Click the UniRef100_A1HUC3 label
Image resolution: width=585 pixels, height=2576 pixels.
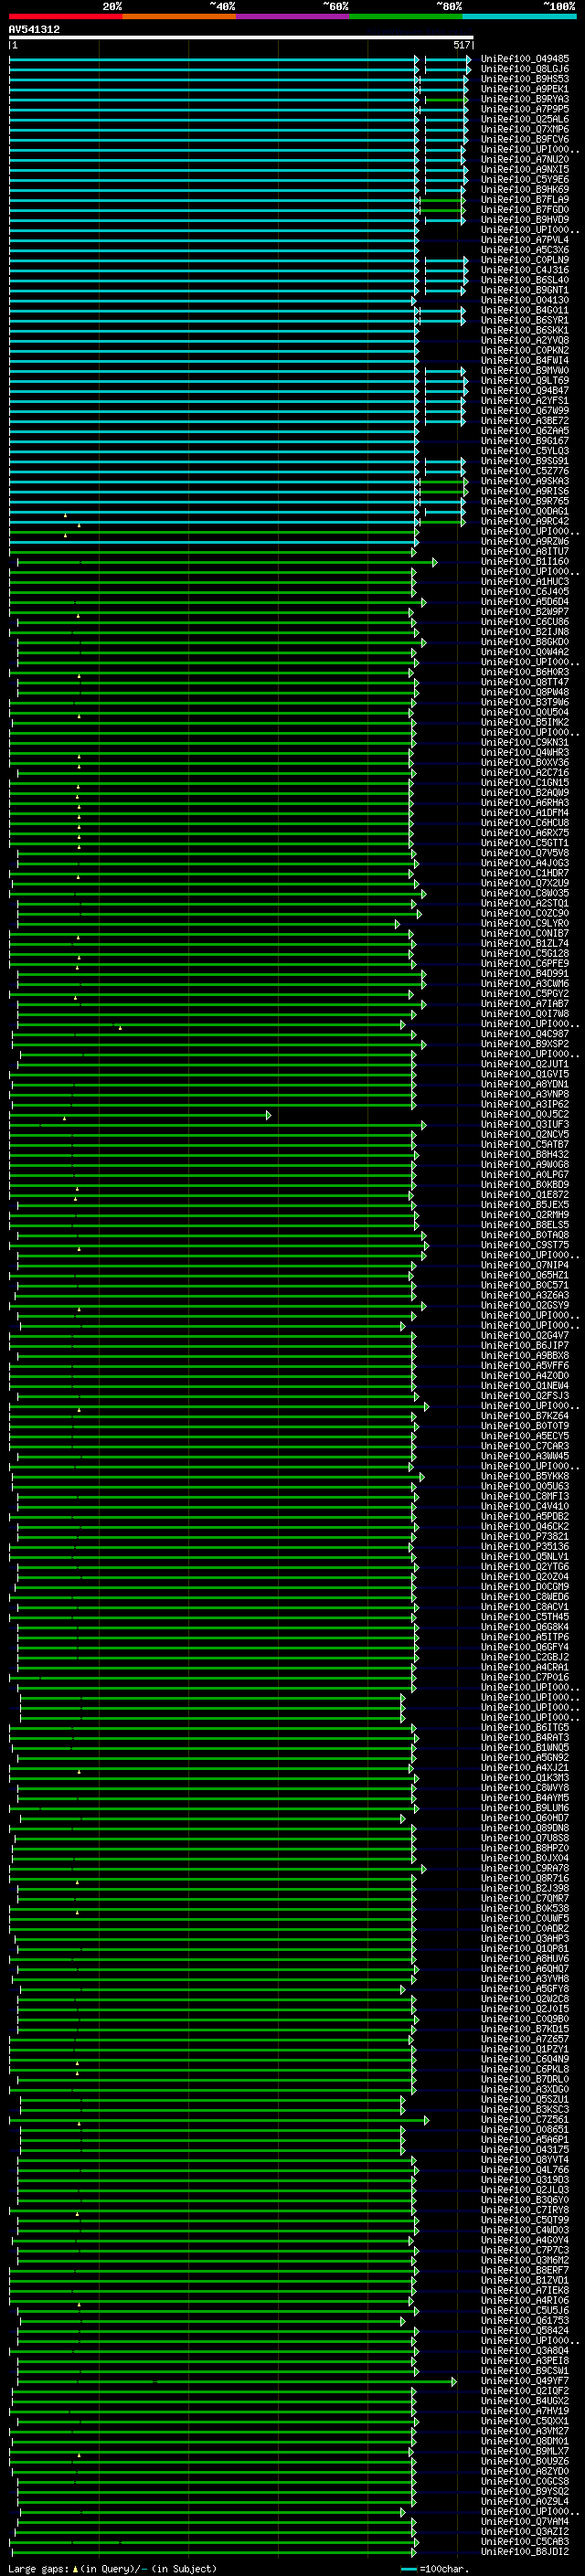pos(525,581)
